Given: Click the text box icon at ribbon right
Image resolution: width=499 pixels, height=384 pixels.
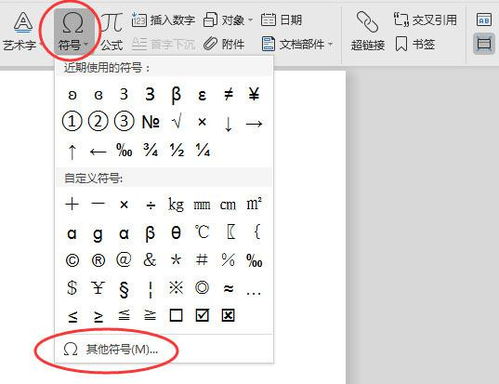Looking at the screenshot, I should click(484, 20).
